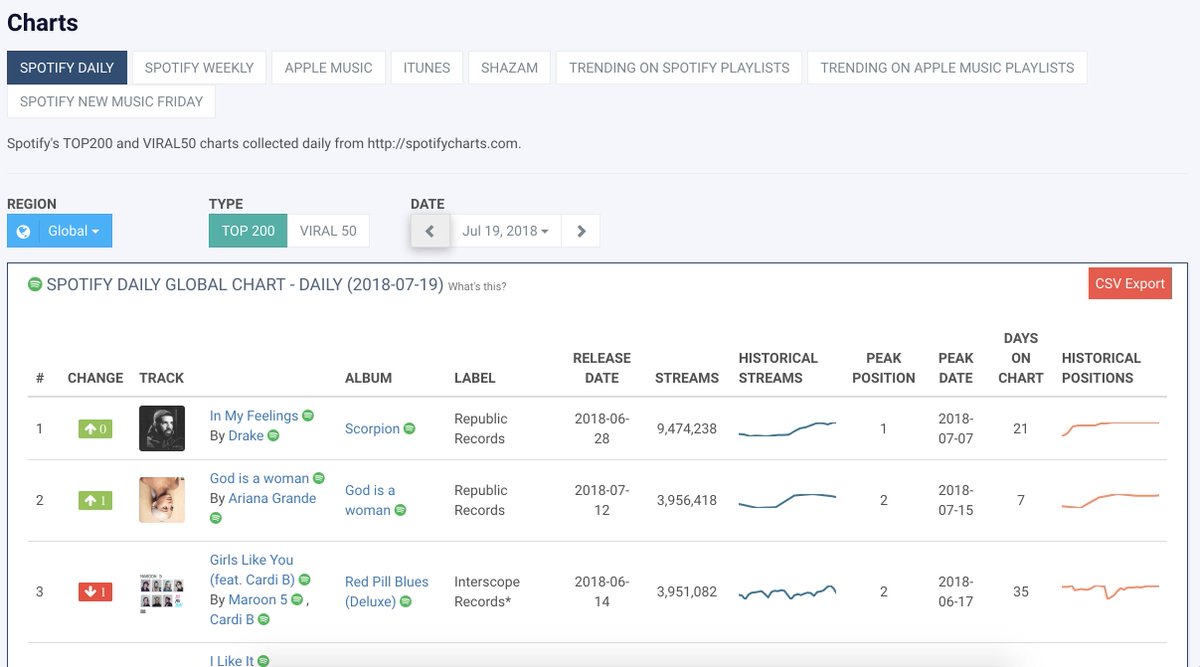Screen dimensions: 1200x667
Task: Open the Jul 19, 2018 date dropdown
Action: [505, 231]
